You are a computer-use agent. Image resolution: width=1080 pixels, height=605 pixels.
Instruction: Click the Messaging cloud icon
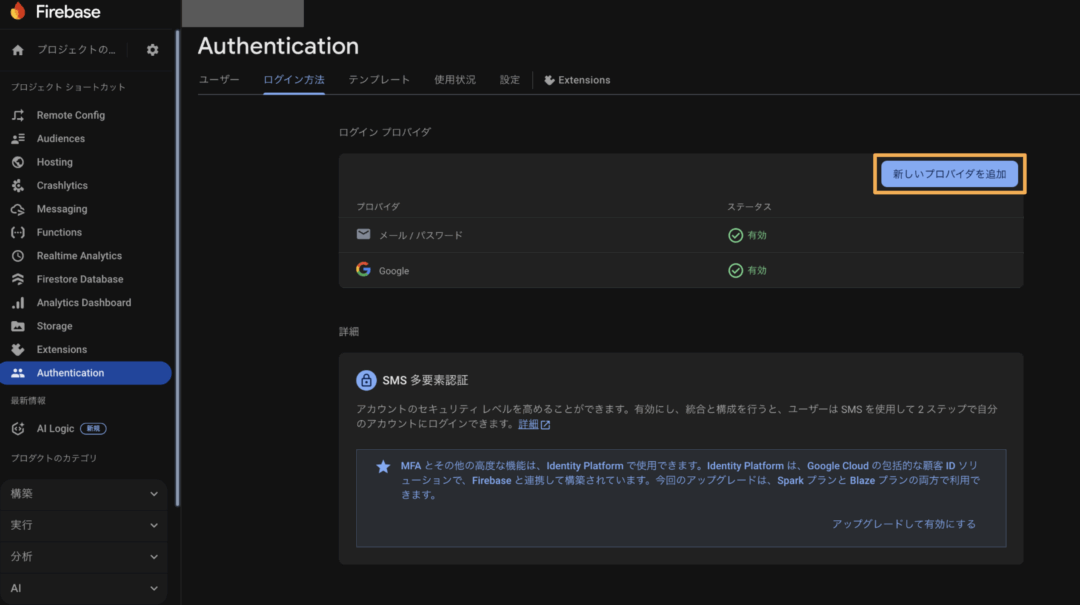click(18, 209)
